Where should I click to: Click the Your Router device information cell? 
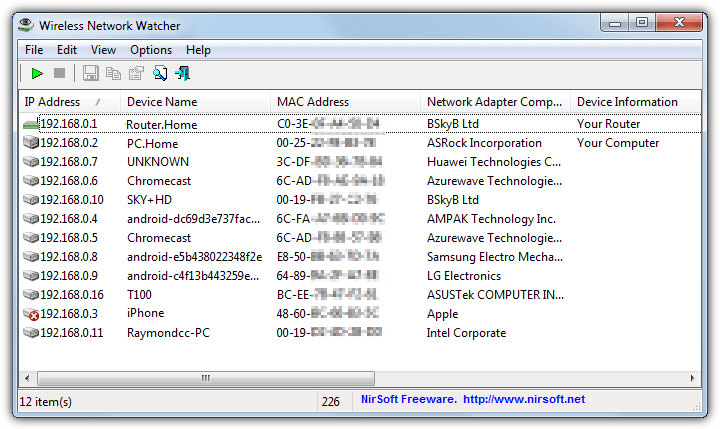point(608,124)
